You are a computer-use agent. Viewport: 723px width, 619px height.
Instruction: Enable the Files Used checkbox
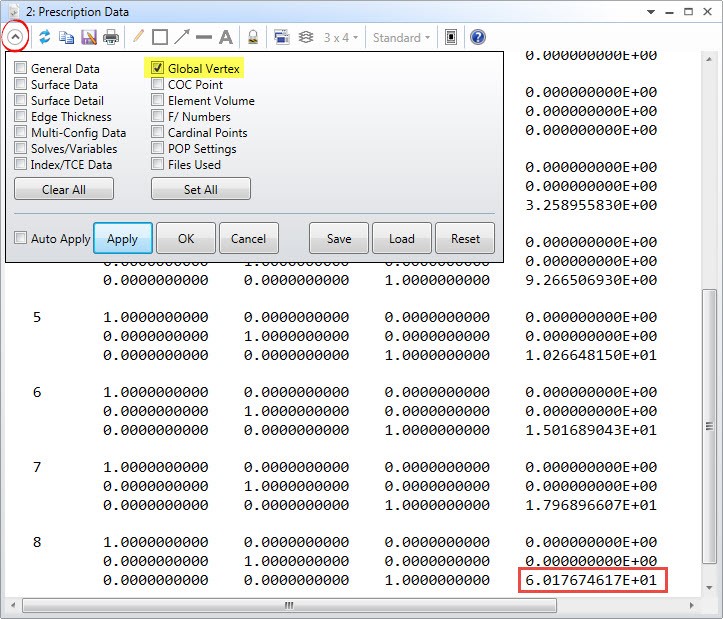coord(157,164)
